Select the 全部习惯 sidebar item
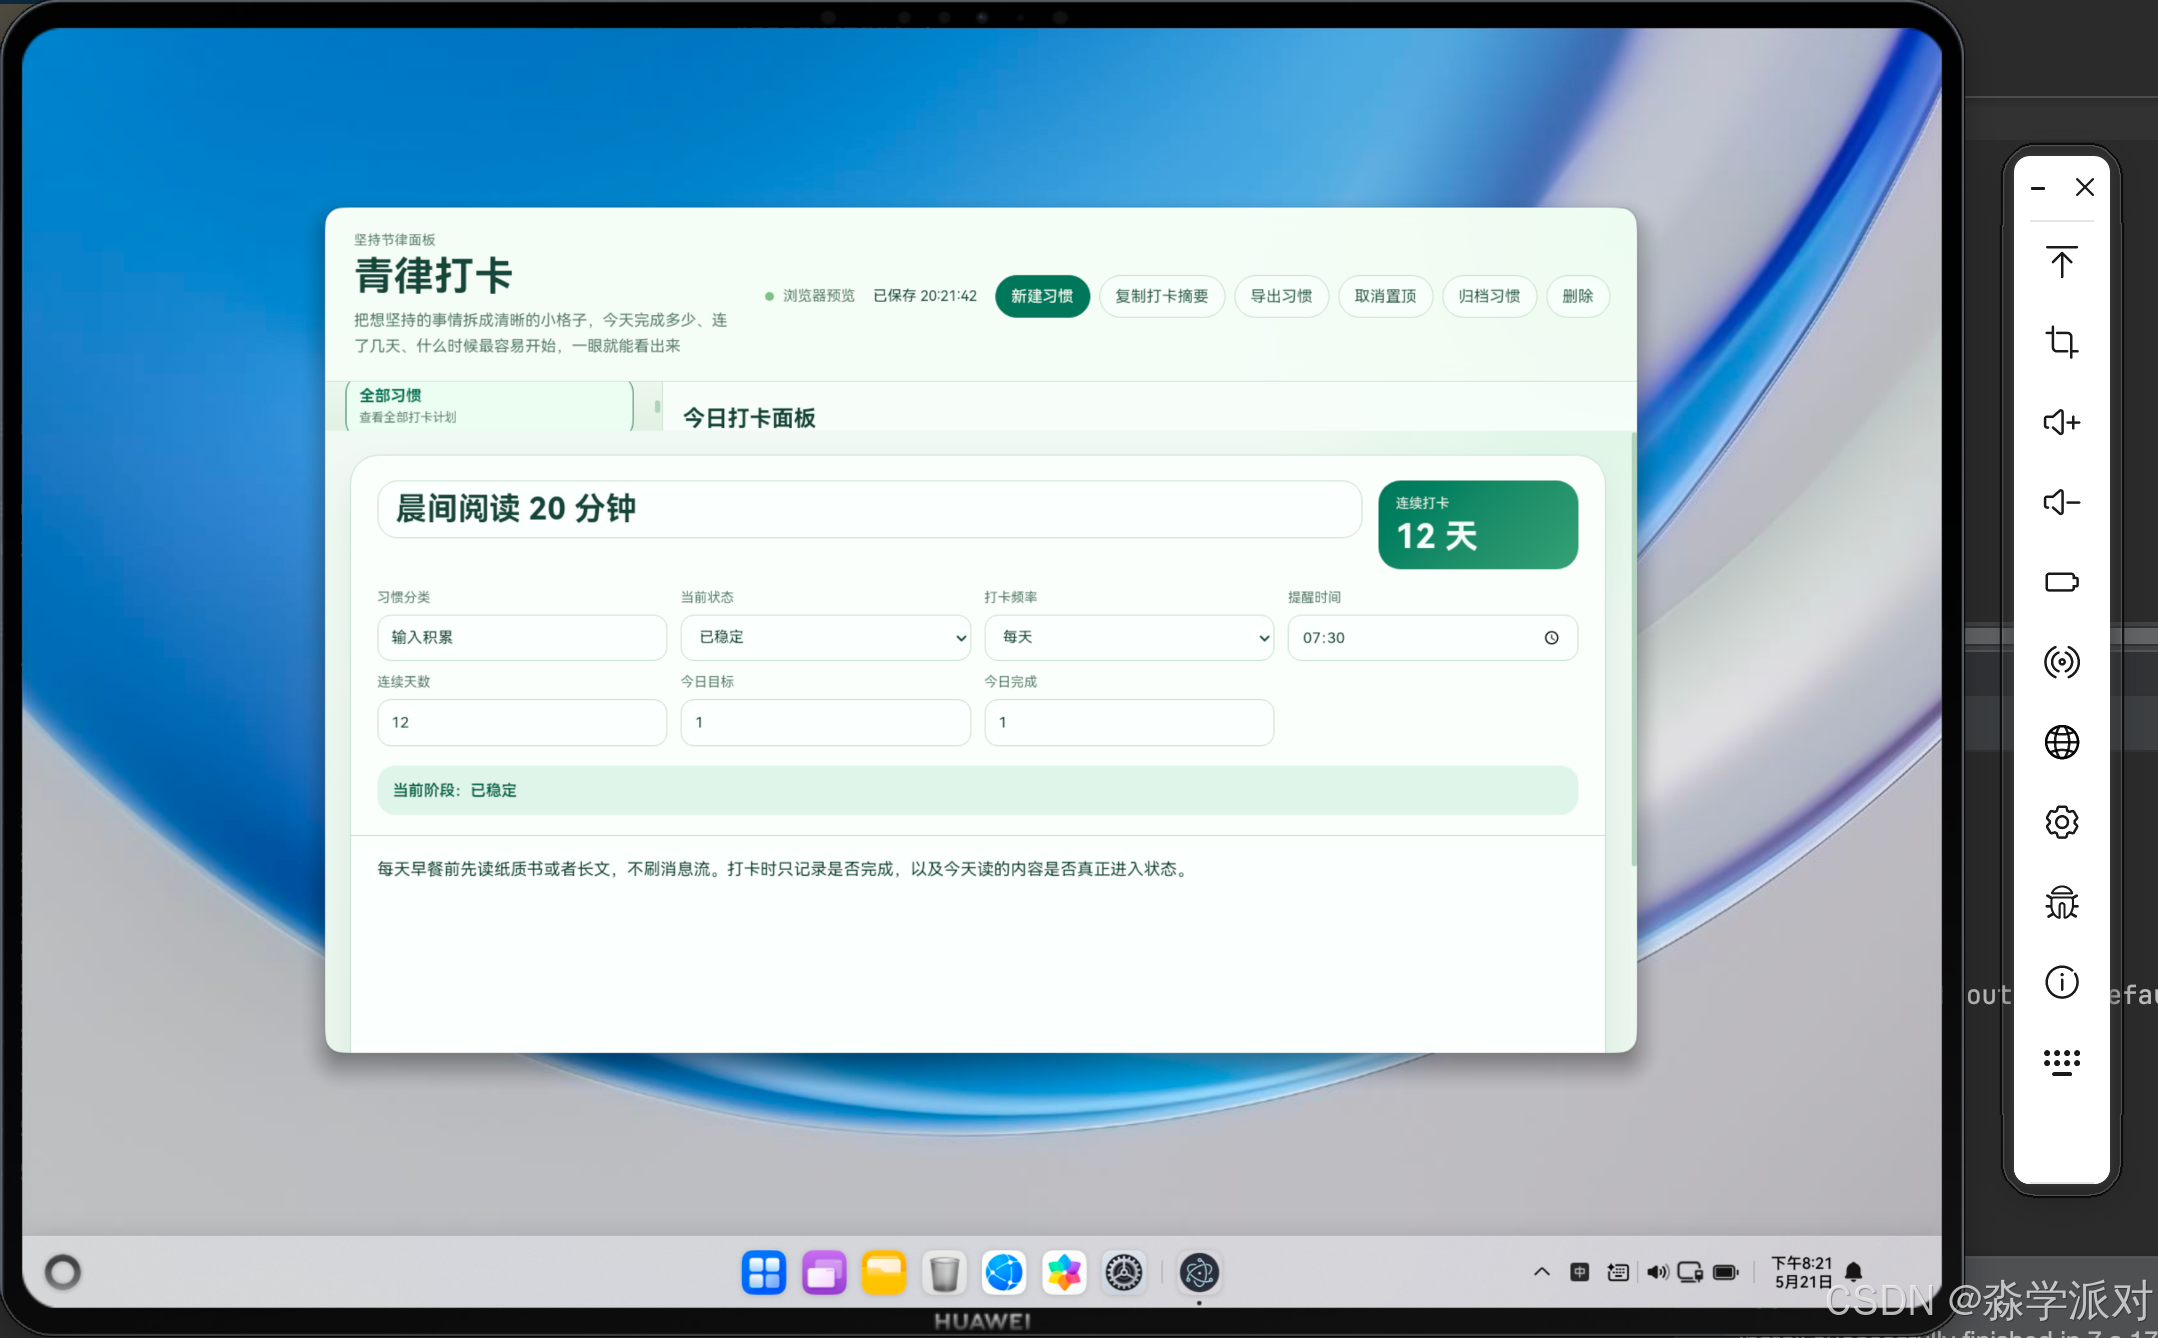This screenshot has width=2158, height=1338. (x=489, y=405)
